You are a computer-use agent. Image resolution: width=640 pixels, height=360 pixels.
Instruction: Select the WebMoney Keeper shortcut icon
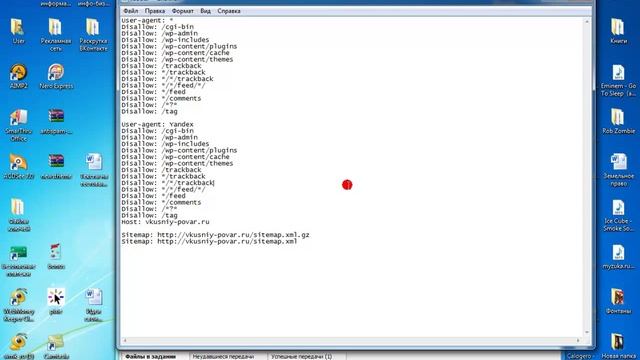tap(18, 305)
